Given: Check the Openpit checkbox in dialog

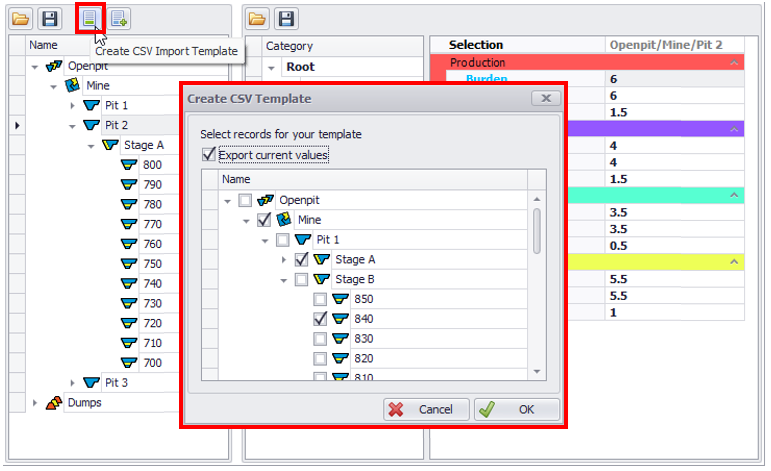Looking at the screenshot, I should tap(245, 200).
